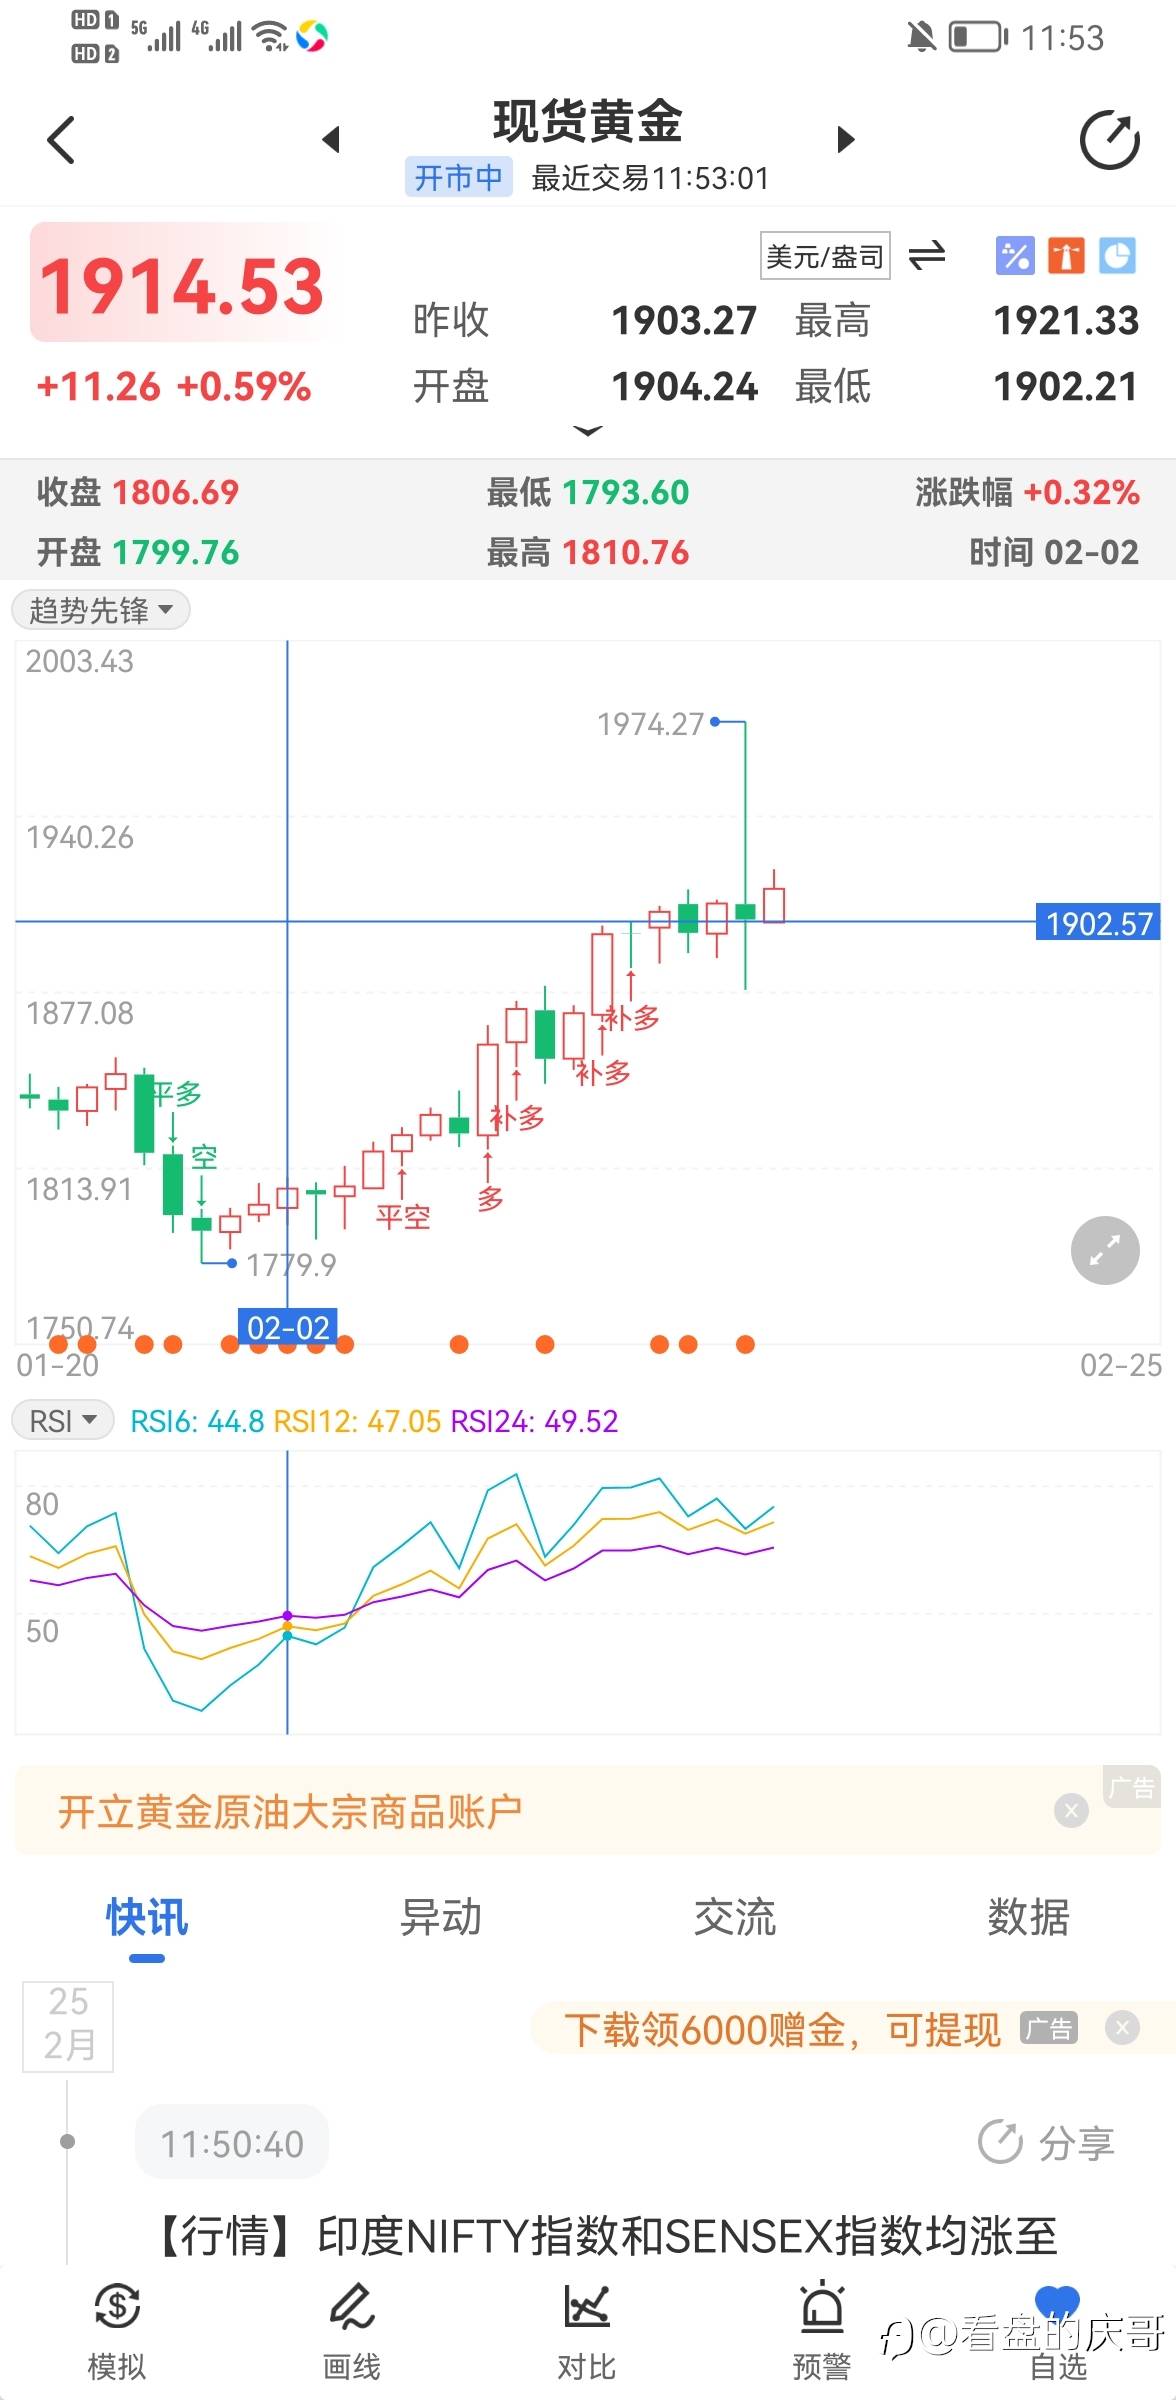Open the orange lighthouse icon
Screen dimensions: 1176x2400
coord(1066,256)
